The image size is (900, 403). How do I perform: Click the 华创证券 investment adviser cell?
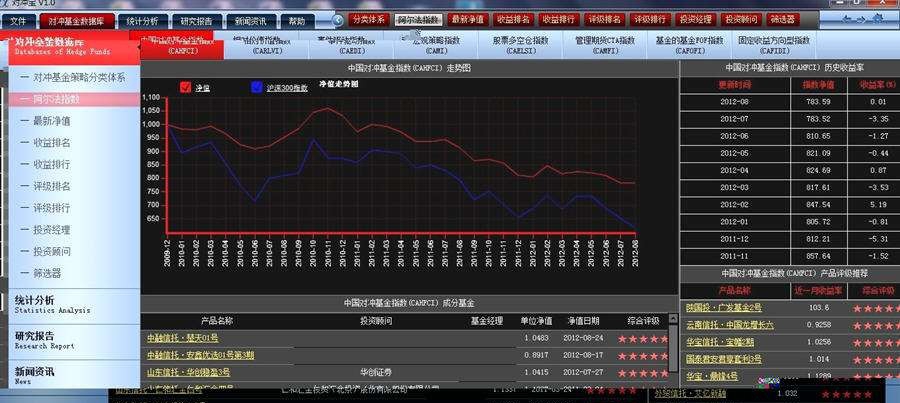(x=376, y=373)
